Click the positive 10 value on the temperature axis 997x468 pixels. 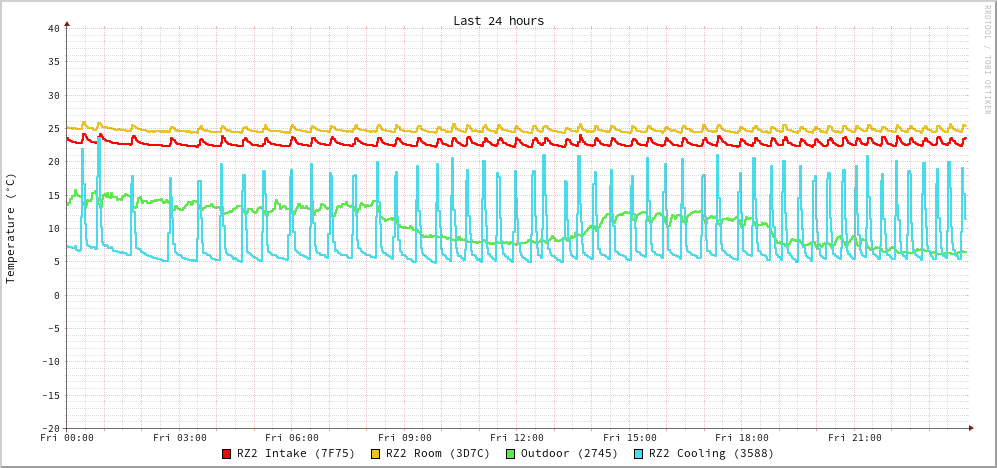pyautogui.click(x=53, y=228)
